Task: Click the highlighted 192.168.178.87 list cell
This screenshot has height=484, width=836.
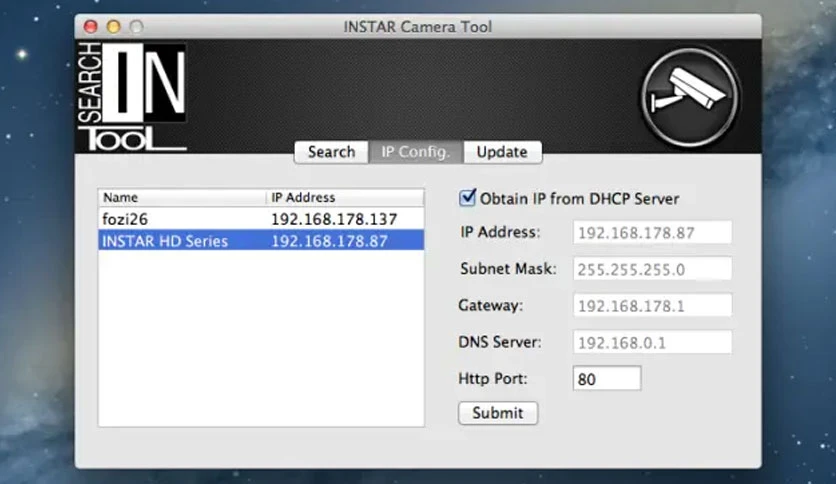Action: click(329, 241)
